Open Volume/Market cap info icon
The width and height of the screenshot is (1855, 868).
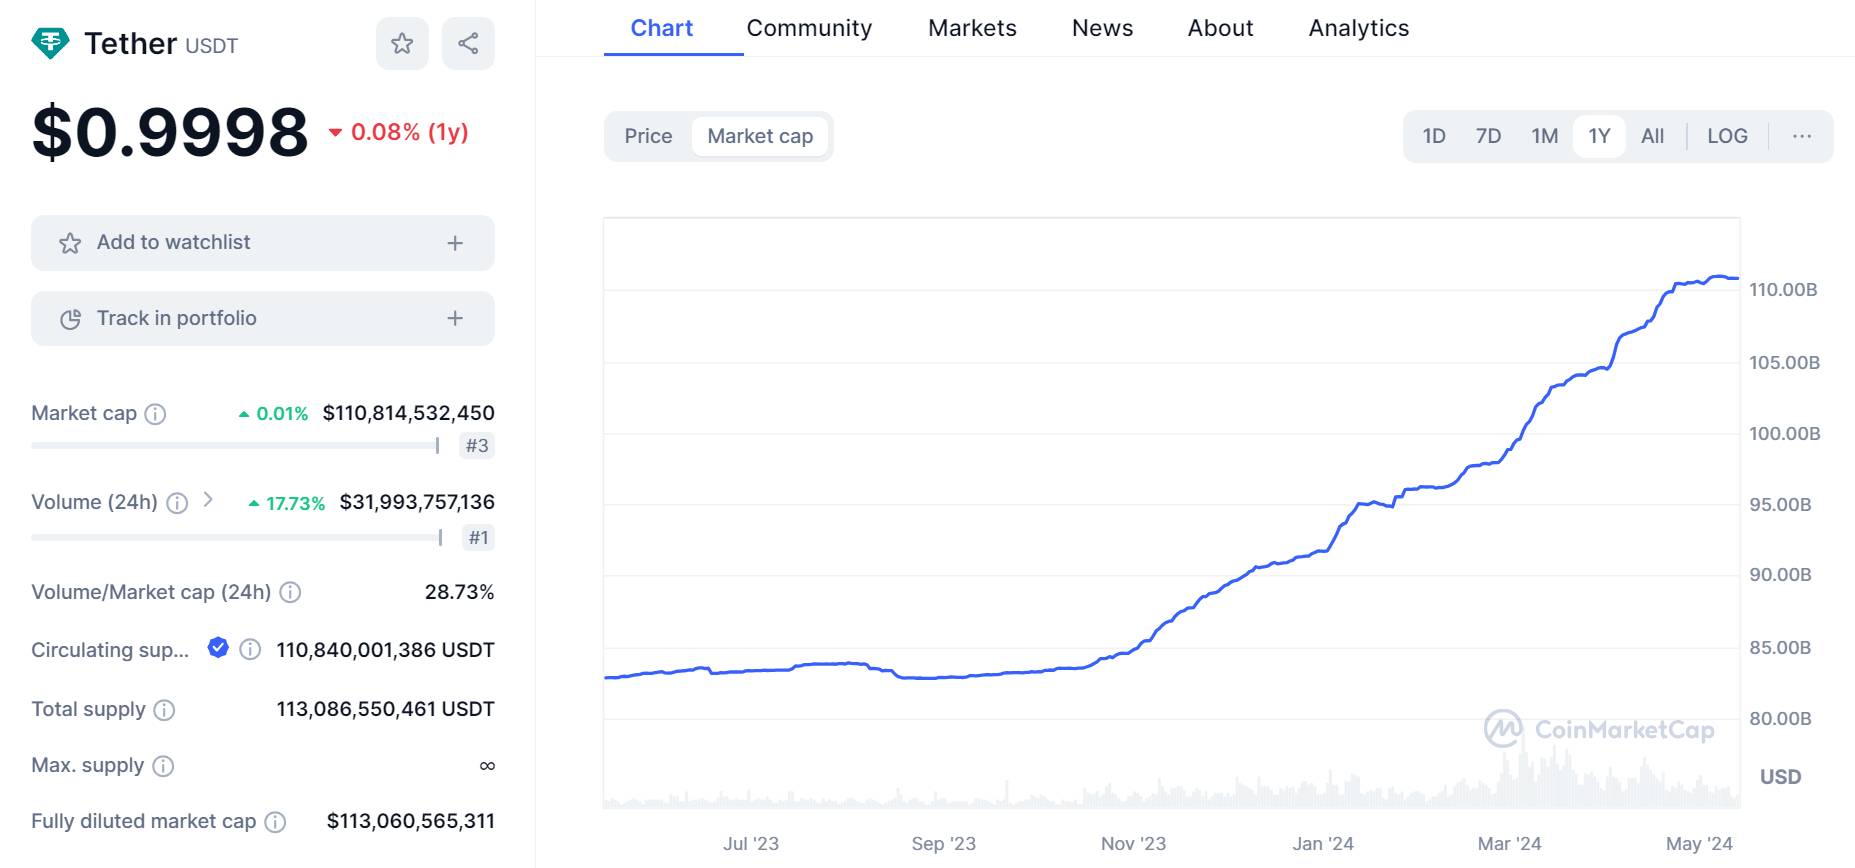point(290,592)
